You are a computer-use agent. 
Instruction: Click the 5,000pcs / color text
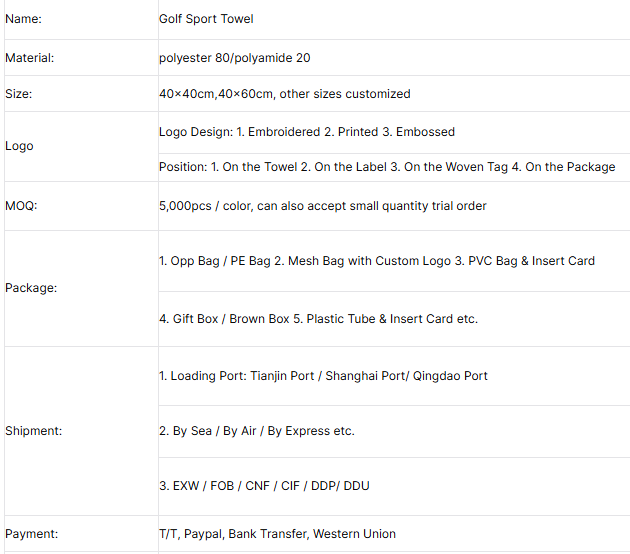322,206
